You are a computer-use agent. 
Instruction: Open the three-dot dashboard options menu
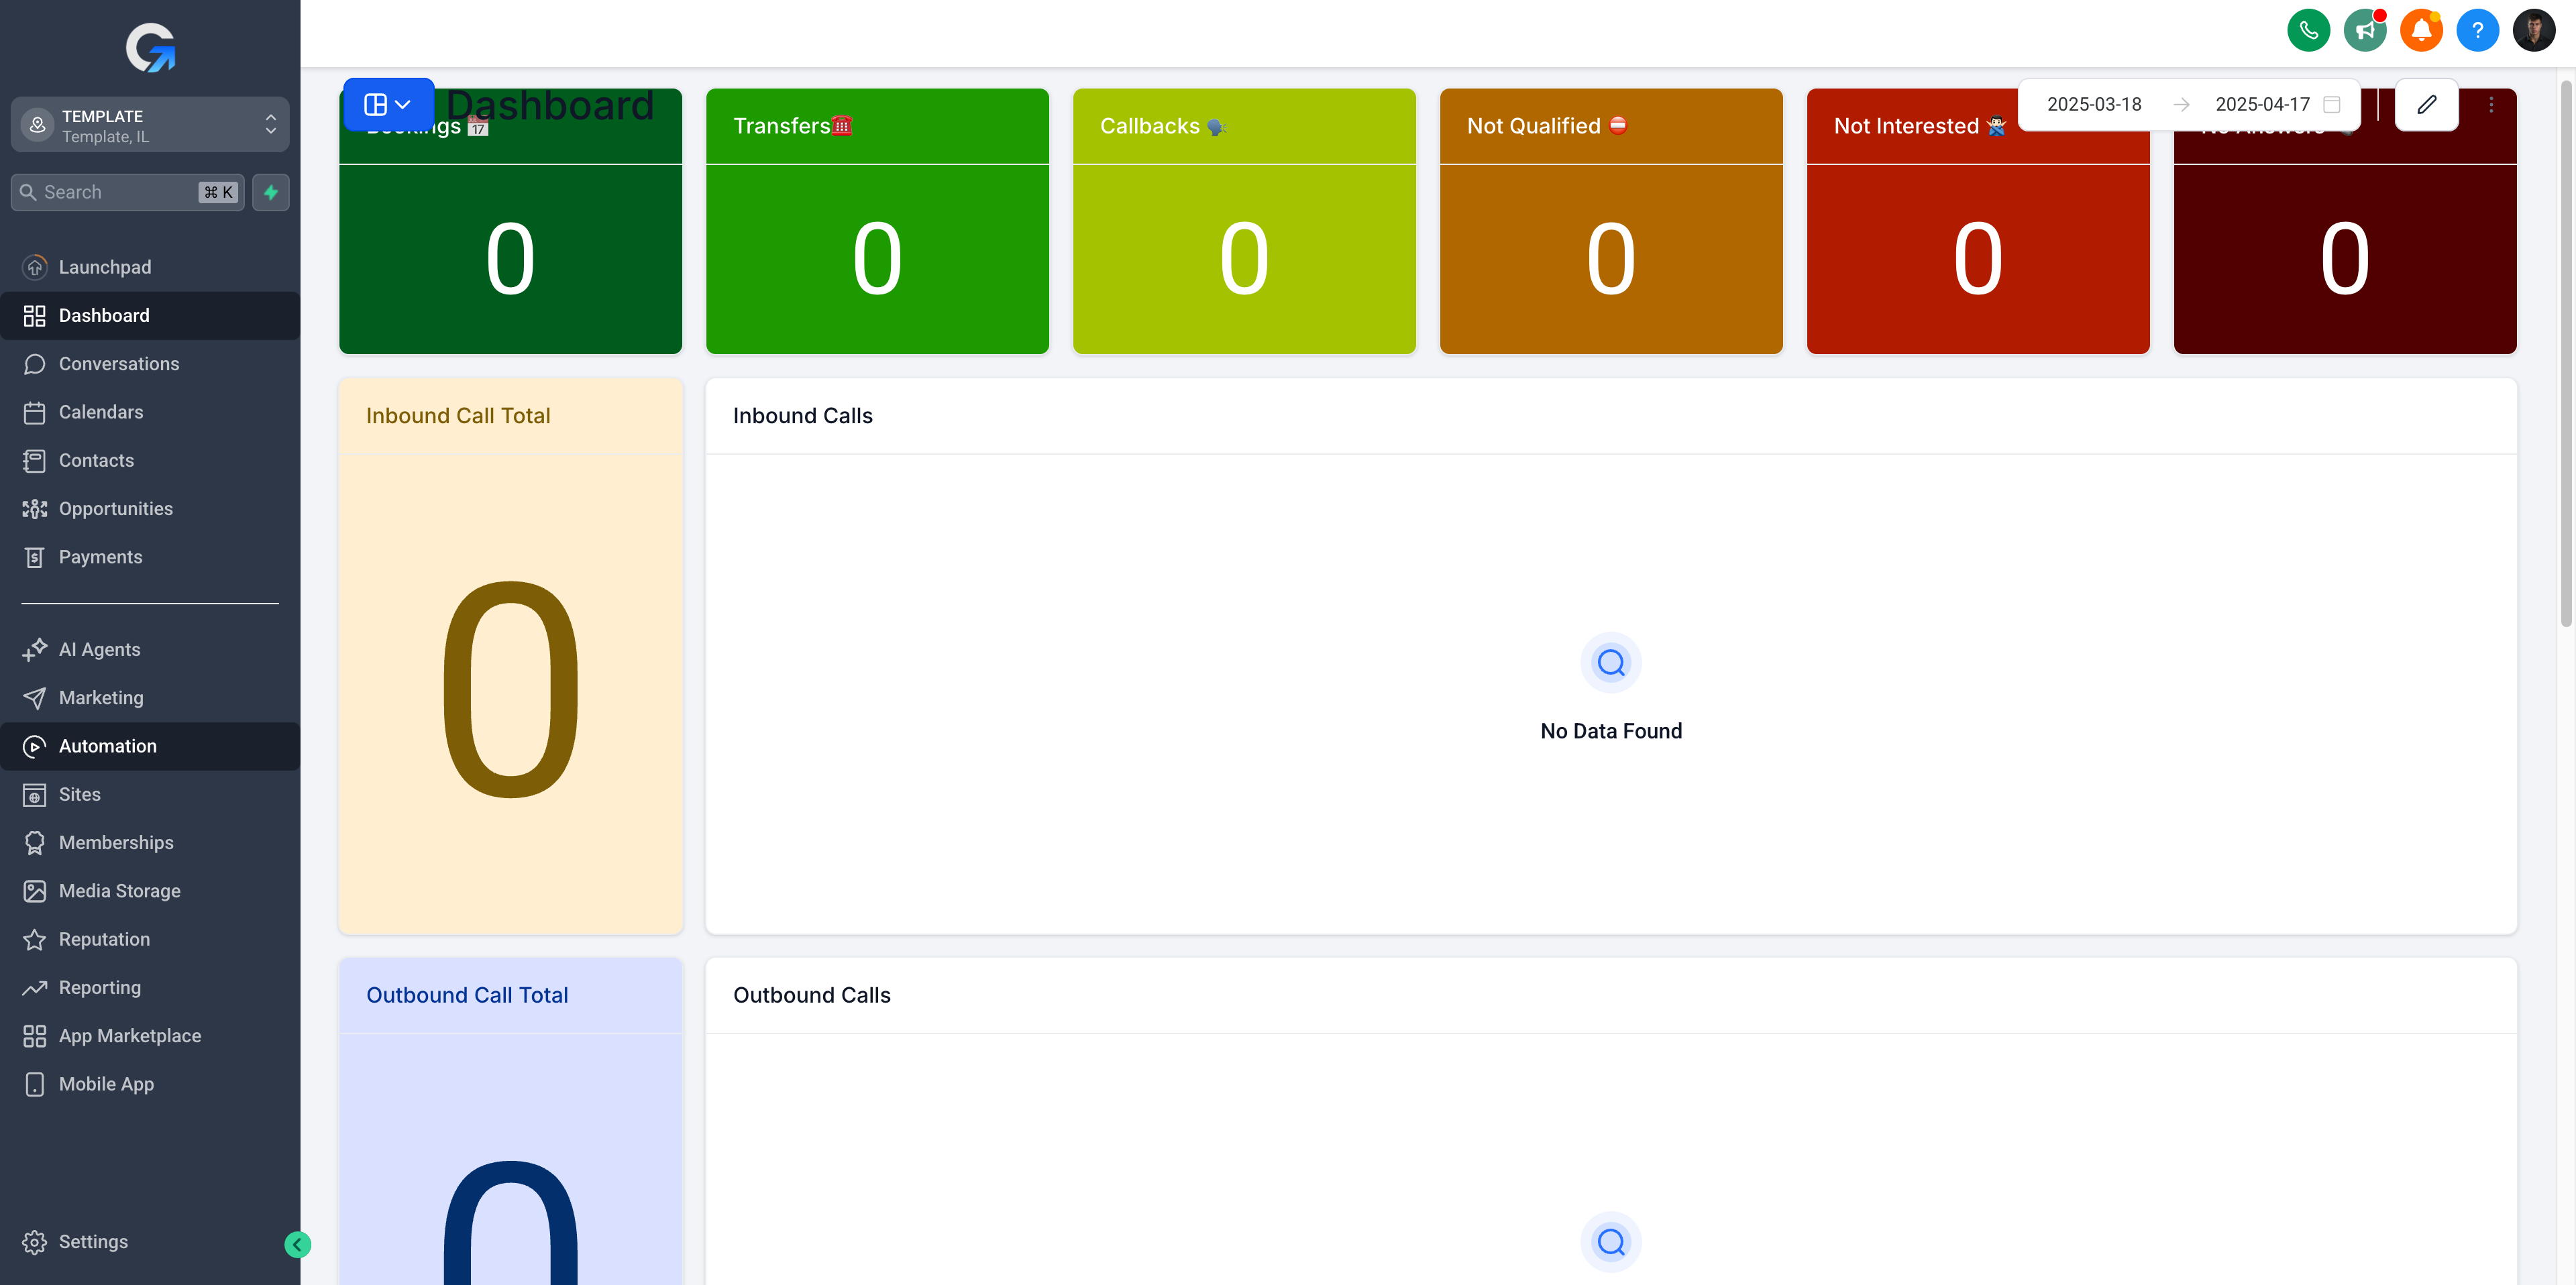[2490, 104]
